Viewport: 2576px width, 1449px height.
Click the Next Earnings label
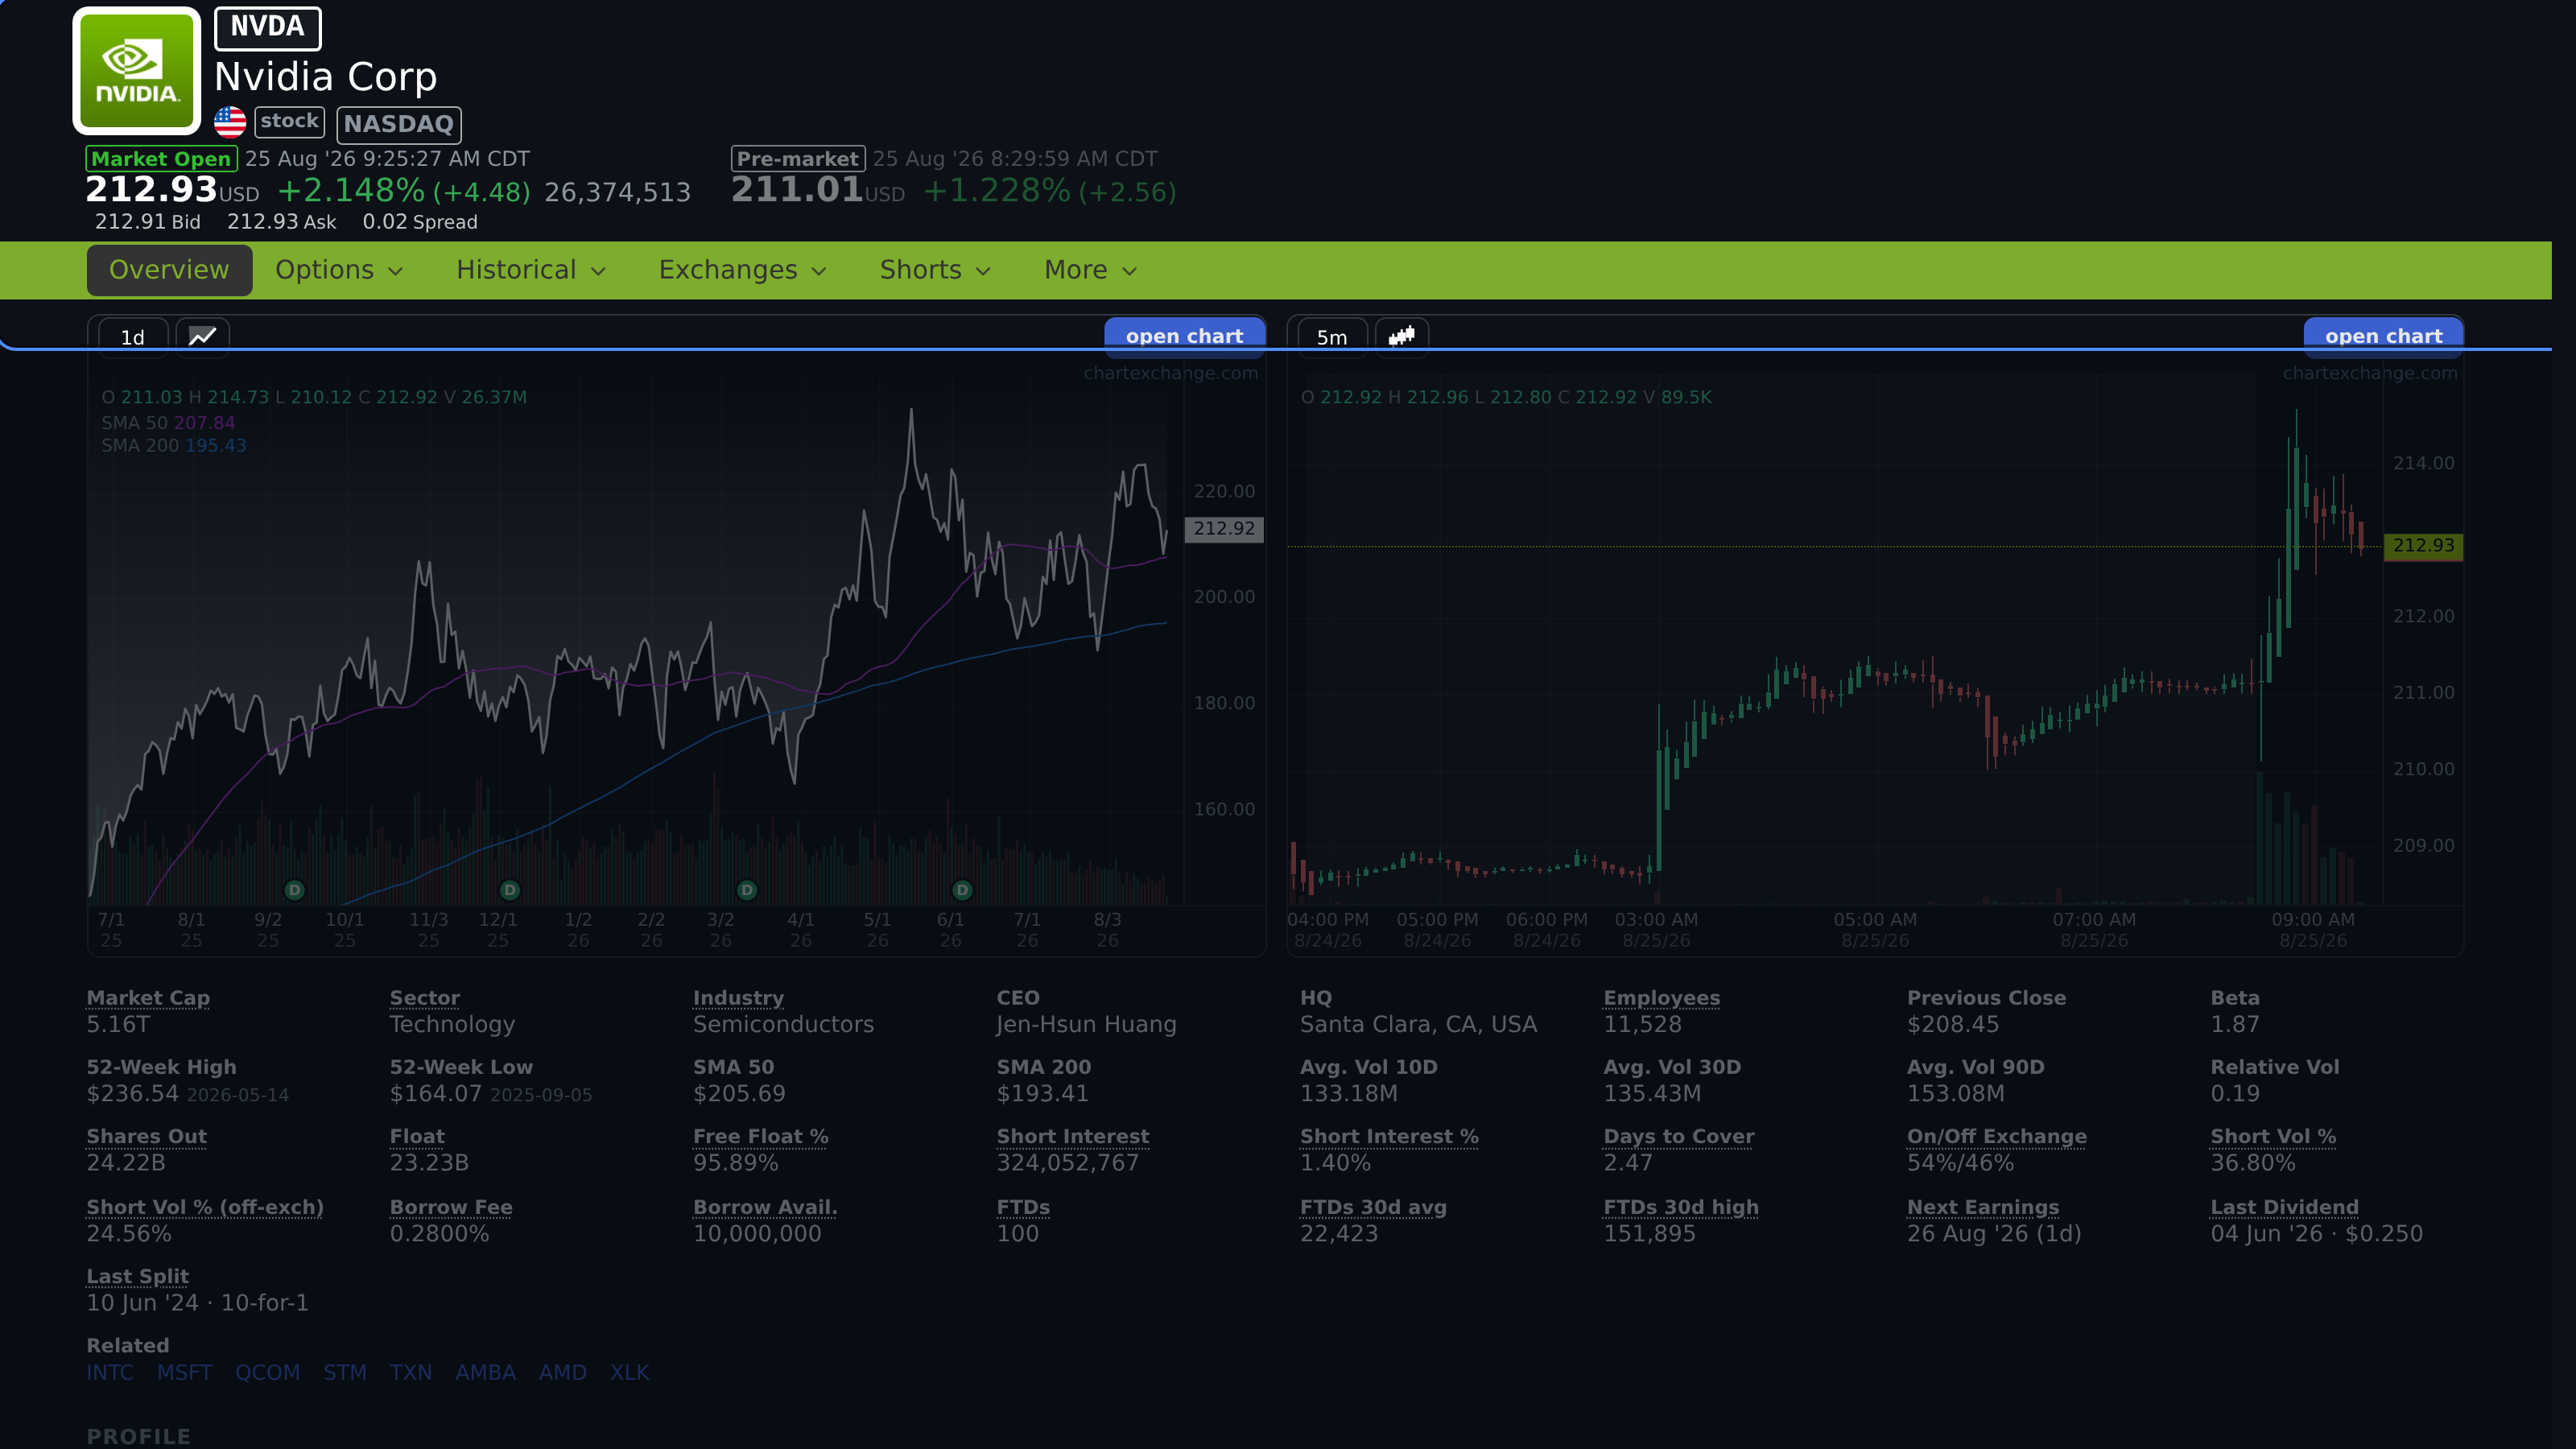[x=1983, y=1207]
